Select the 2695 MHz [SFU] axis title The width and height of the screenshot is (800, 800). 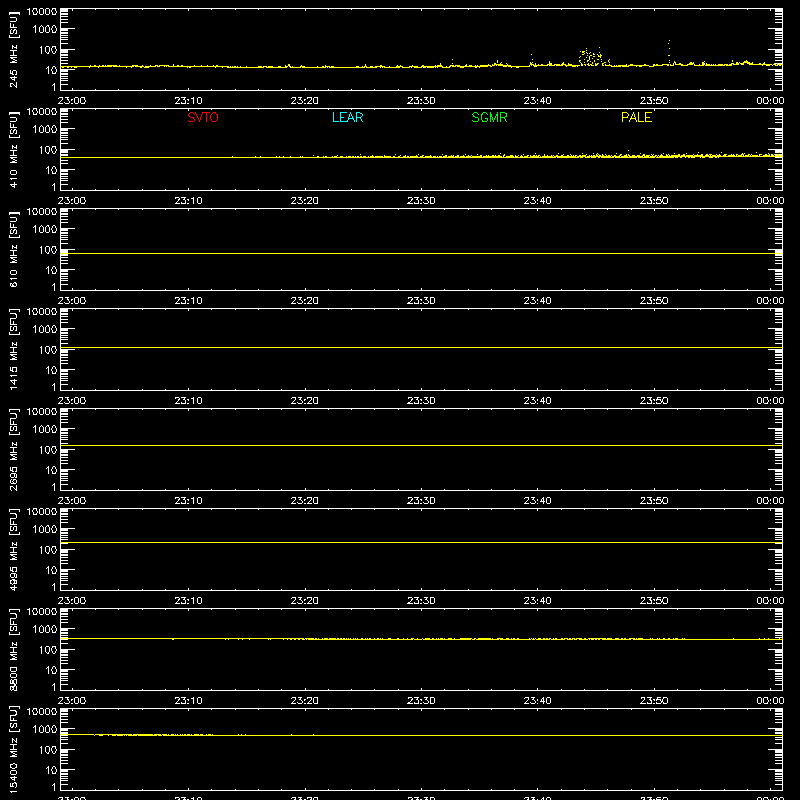pos(14,449)
